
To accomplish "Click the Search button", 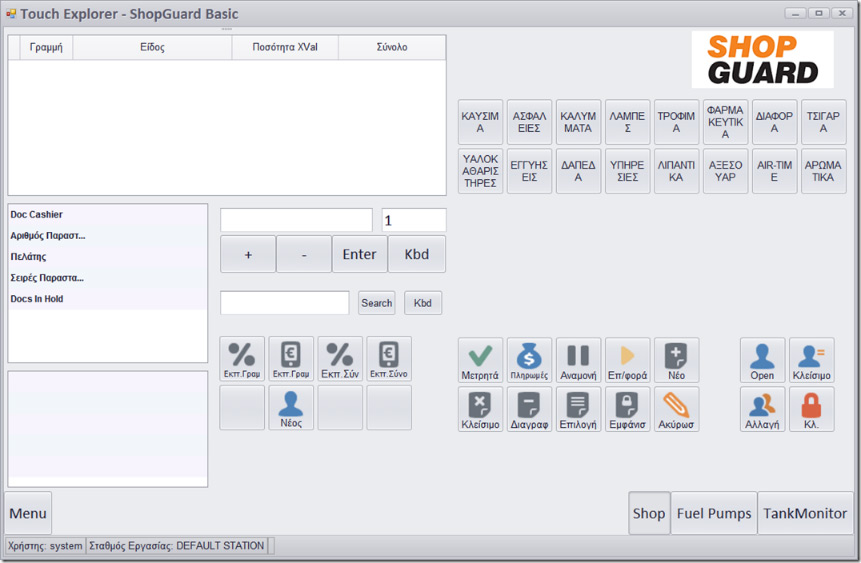I will click(377, 303).
